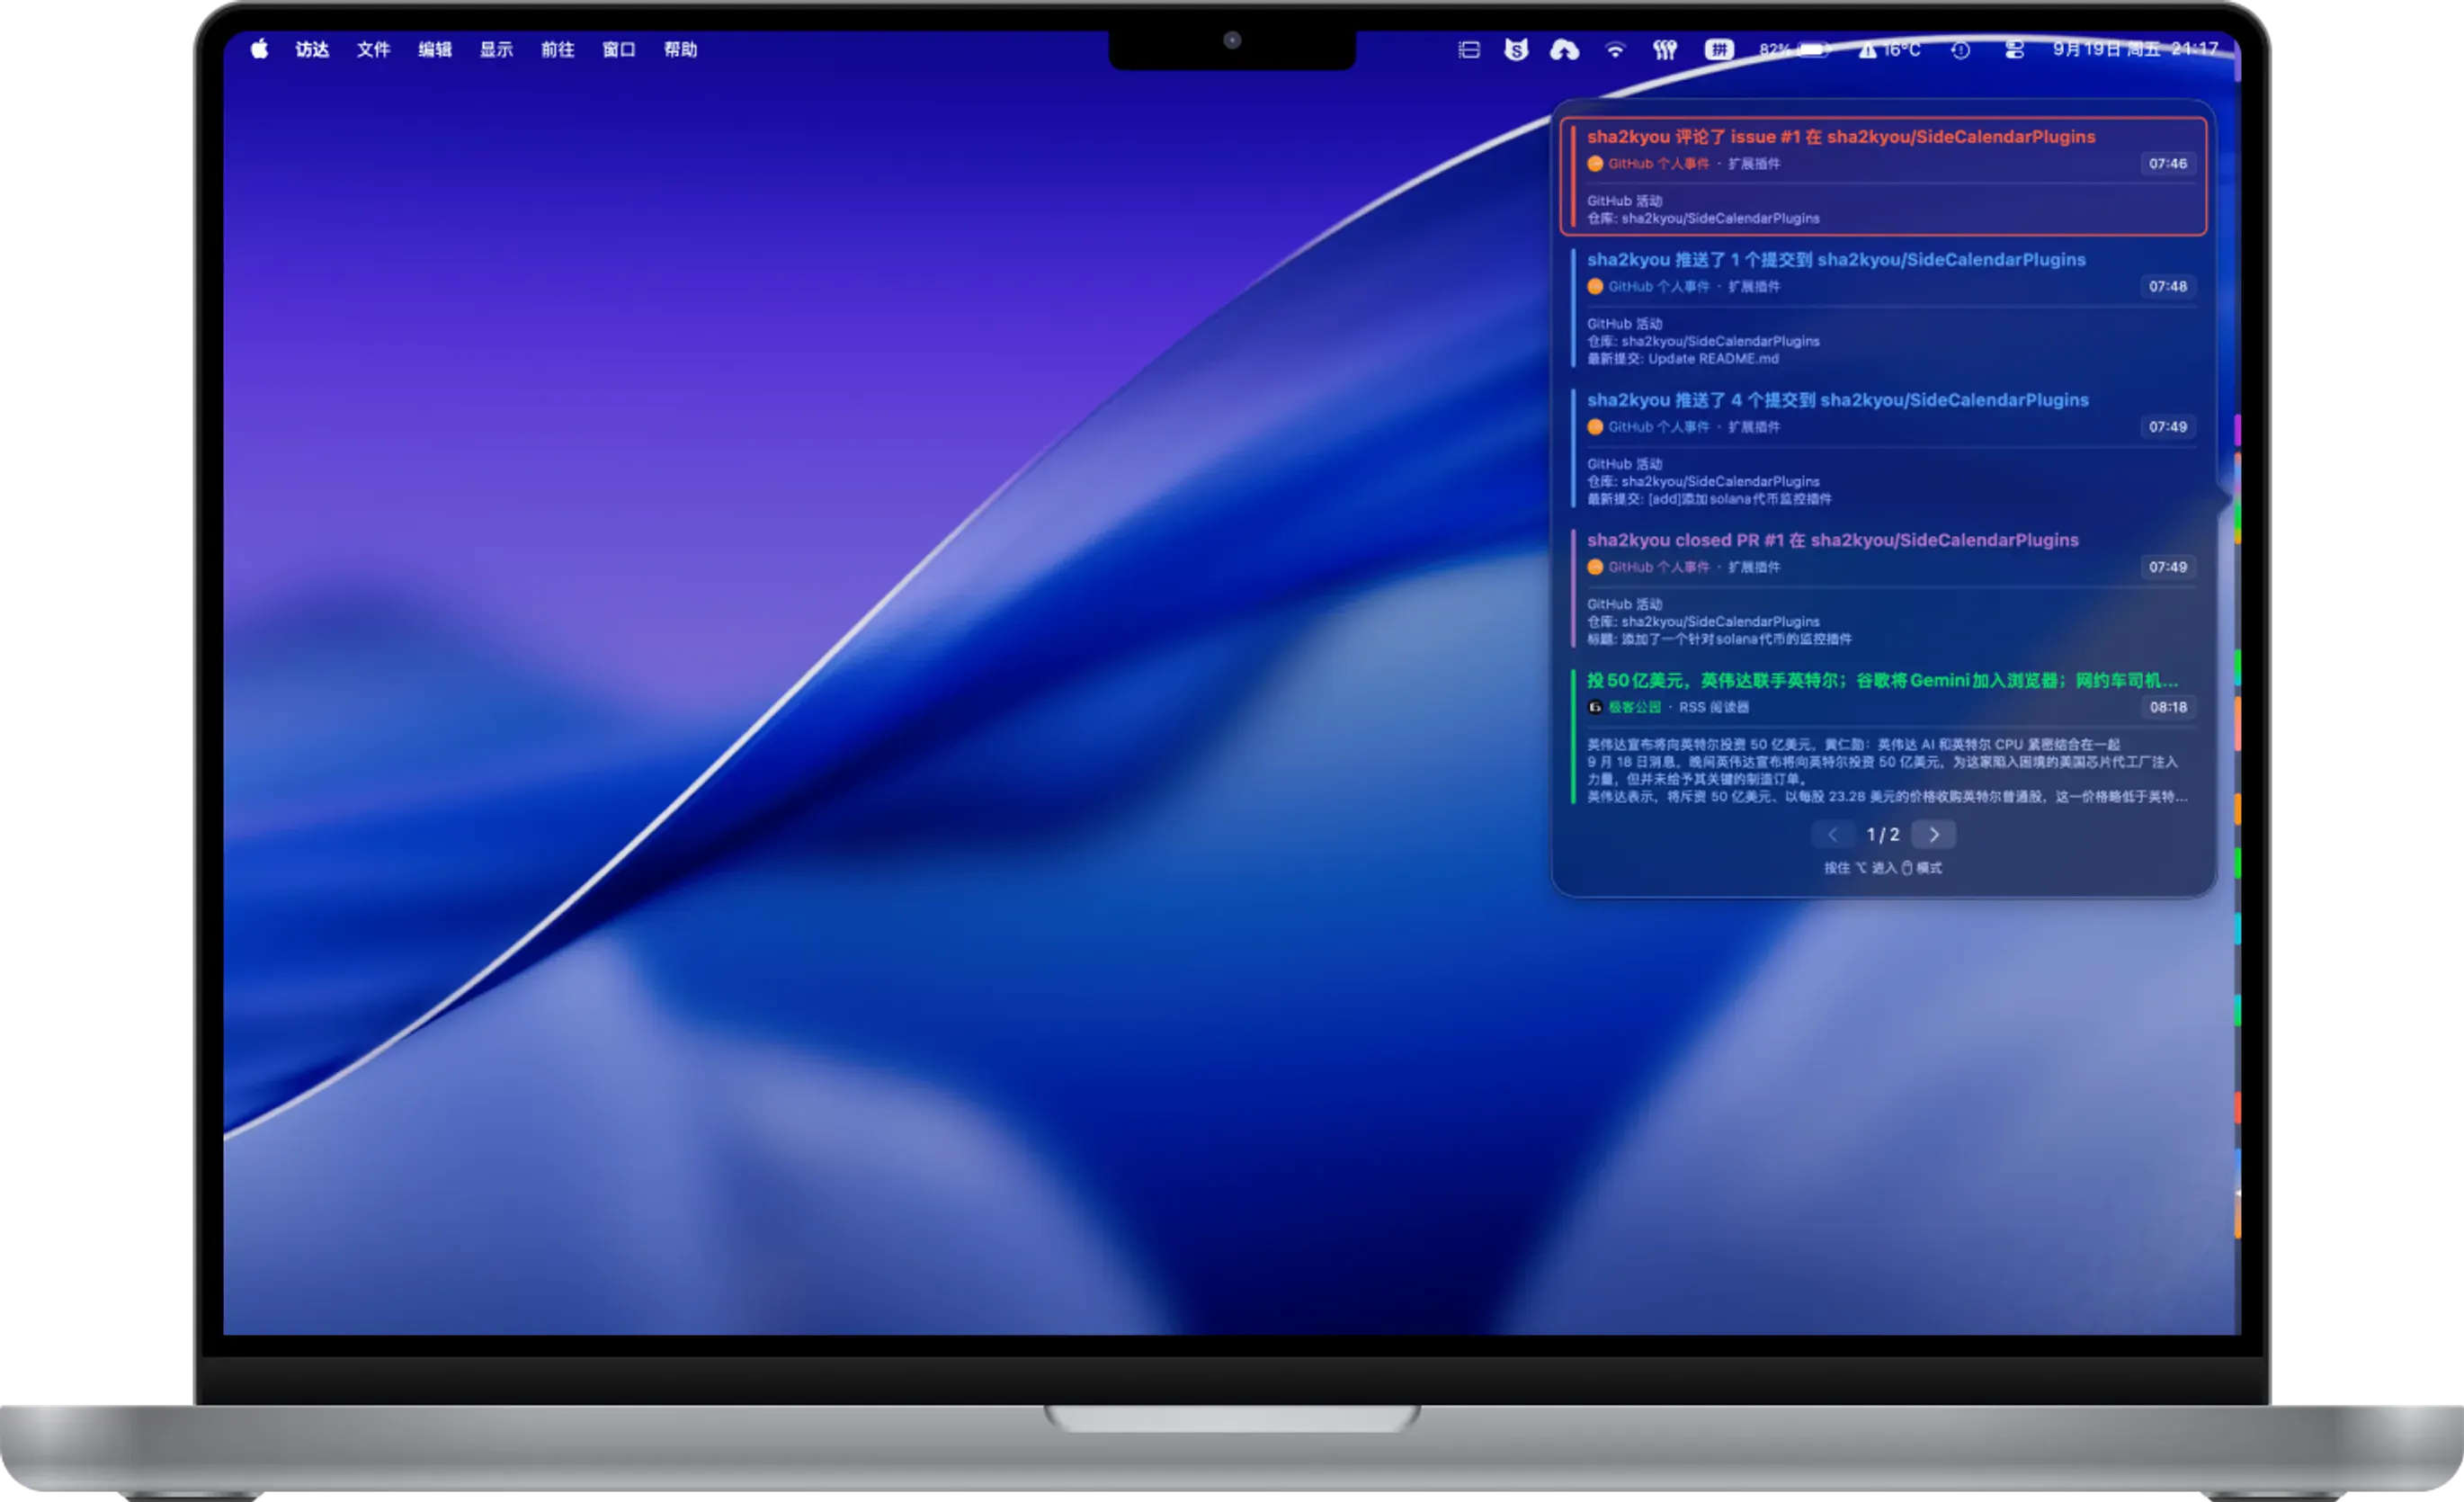This screenshot has width=2464, height=1502.
Task: Click the 08:18 time badge
Action: tap(2168, 707)
